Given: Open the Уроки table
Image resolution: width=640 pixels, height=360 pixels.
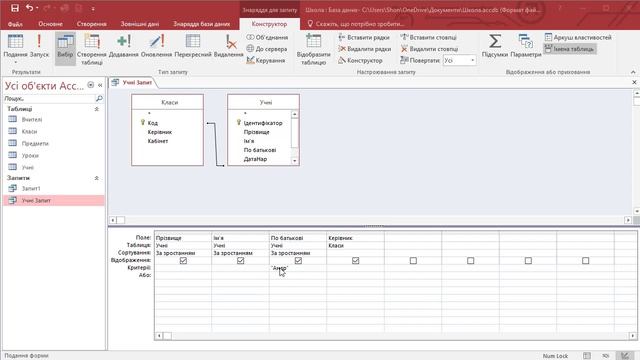Looking at the screenshot, I should [30, 156].
